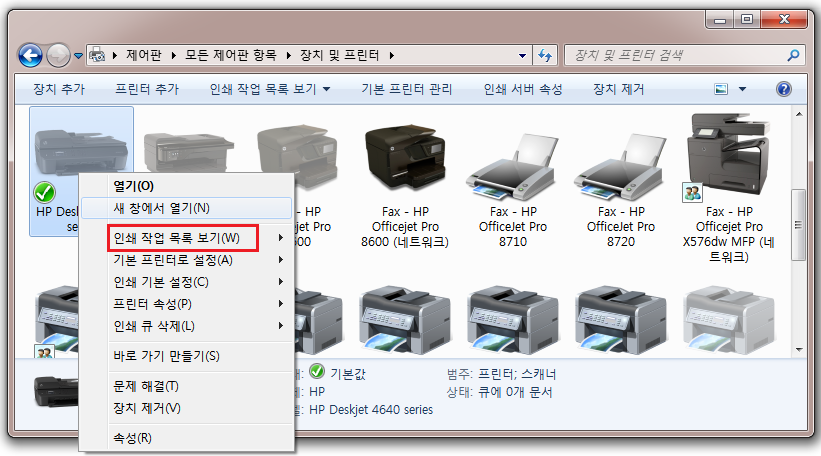This screenshot has width=821, height=456.
Task: Choose 프린터 속성(P) menu item
Action: [186, 304]
